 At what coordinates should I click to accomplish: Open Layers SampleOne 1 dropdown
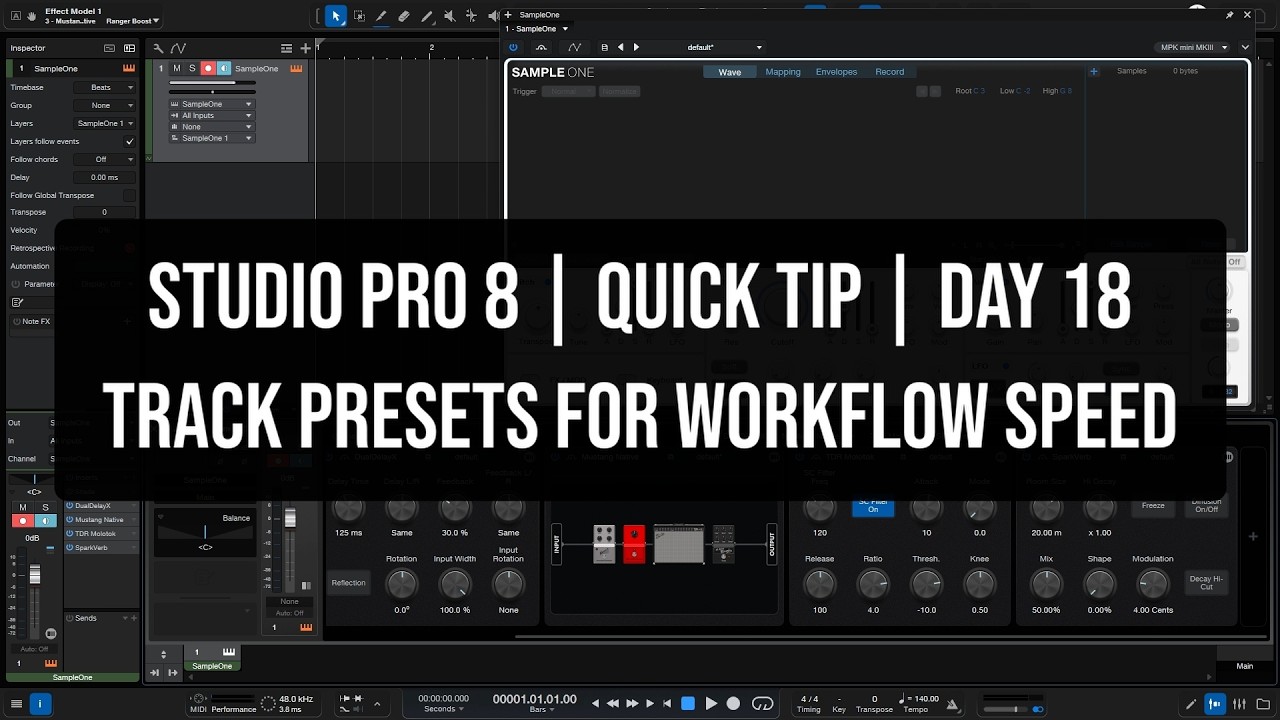pos(105,123)
